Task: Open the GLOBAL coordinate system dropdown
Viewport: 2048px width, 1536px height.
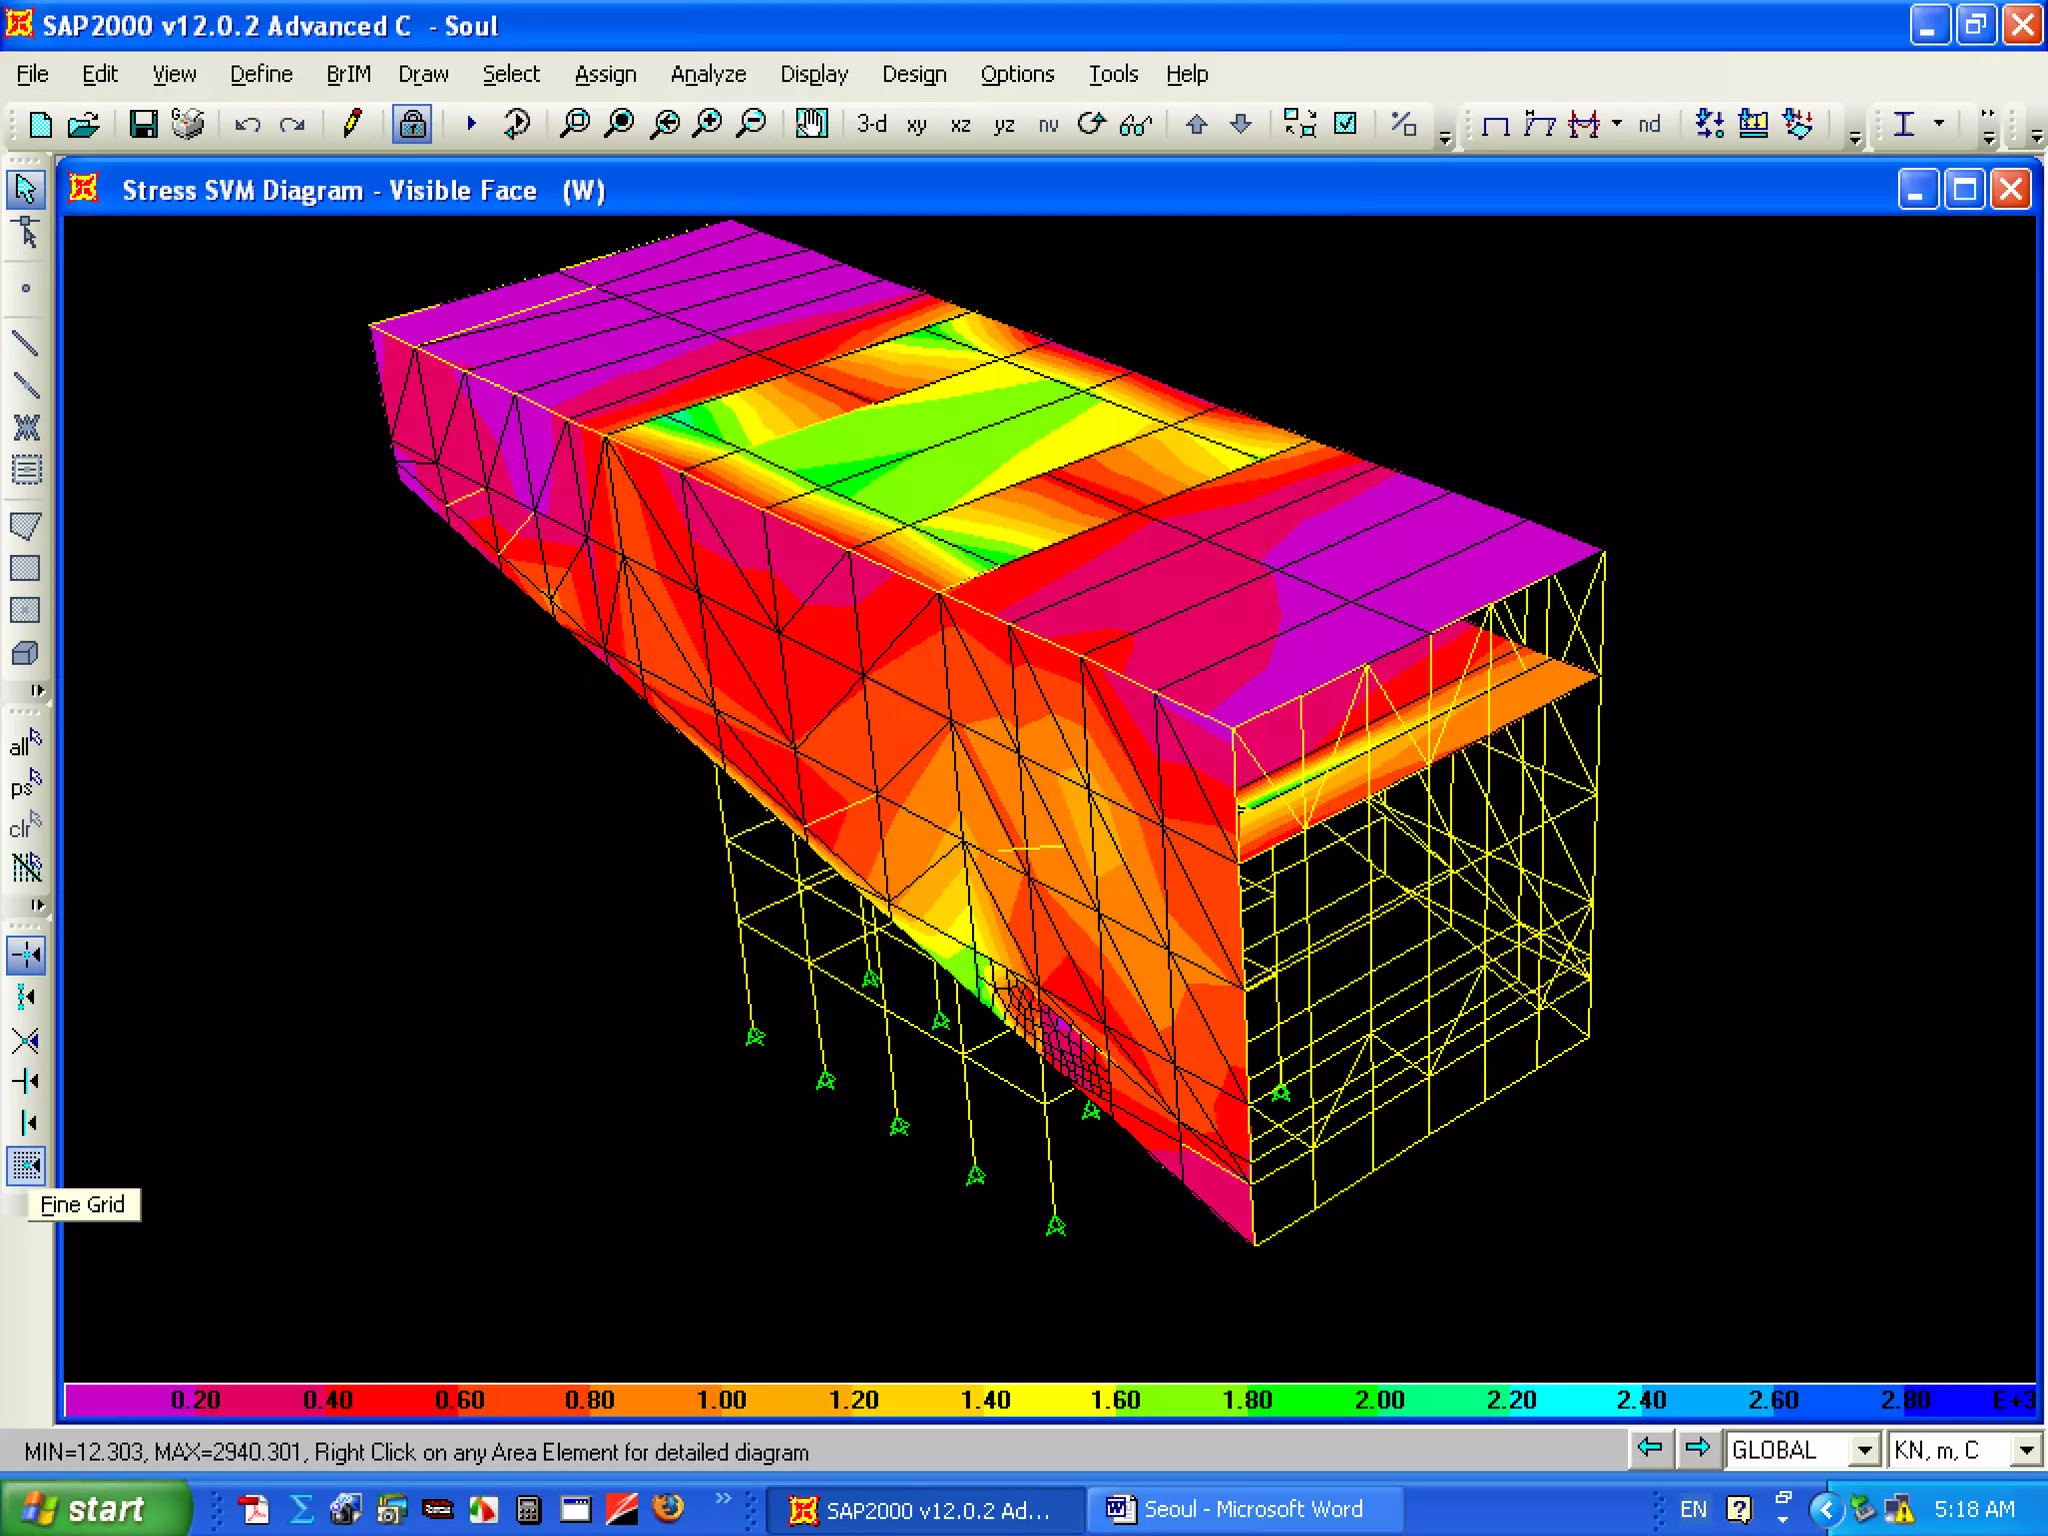Action: (x=1864, y=1450)
